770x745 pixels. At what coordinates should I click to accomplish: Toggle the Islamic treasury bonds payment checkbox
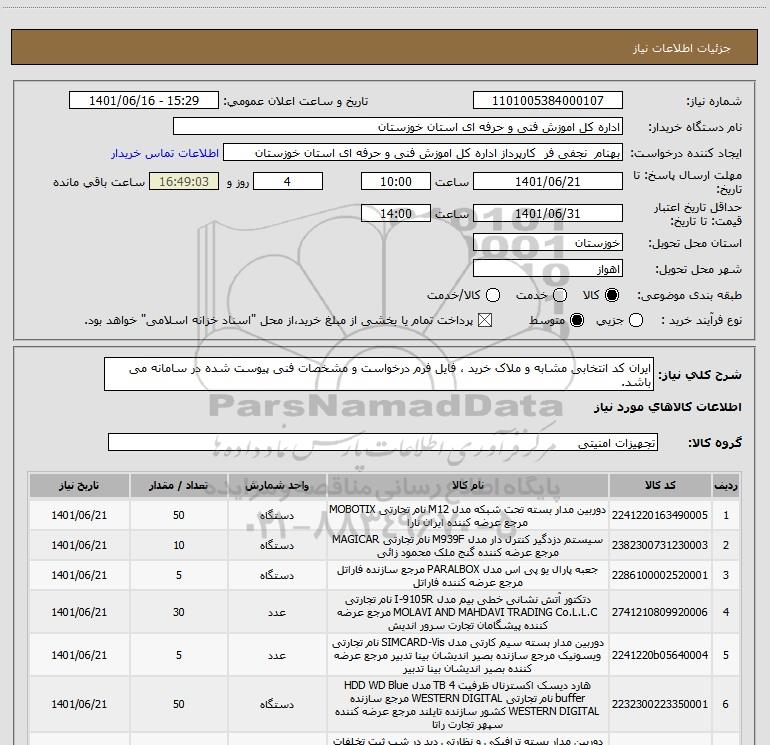pyautogui.click(x=485, y=321)
